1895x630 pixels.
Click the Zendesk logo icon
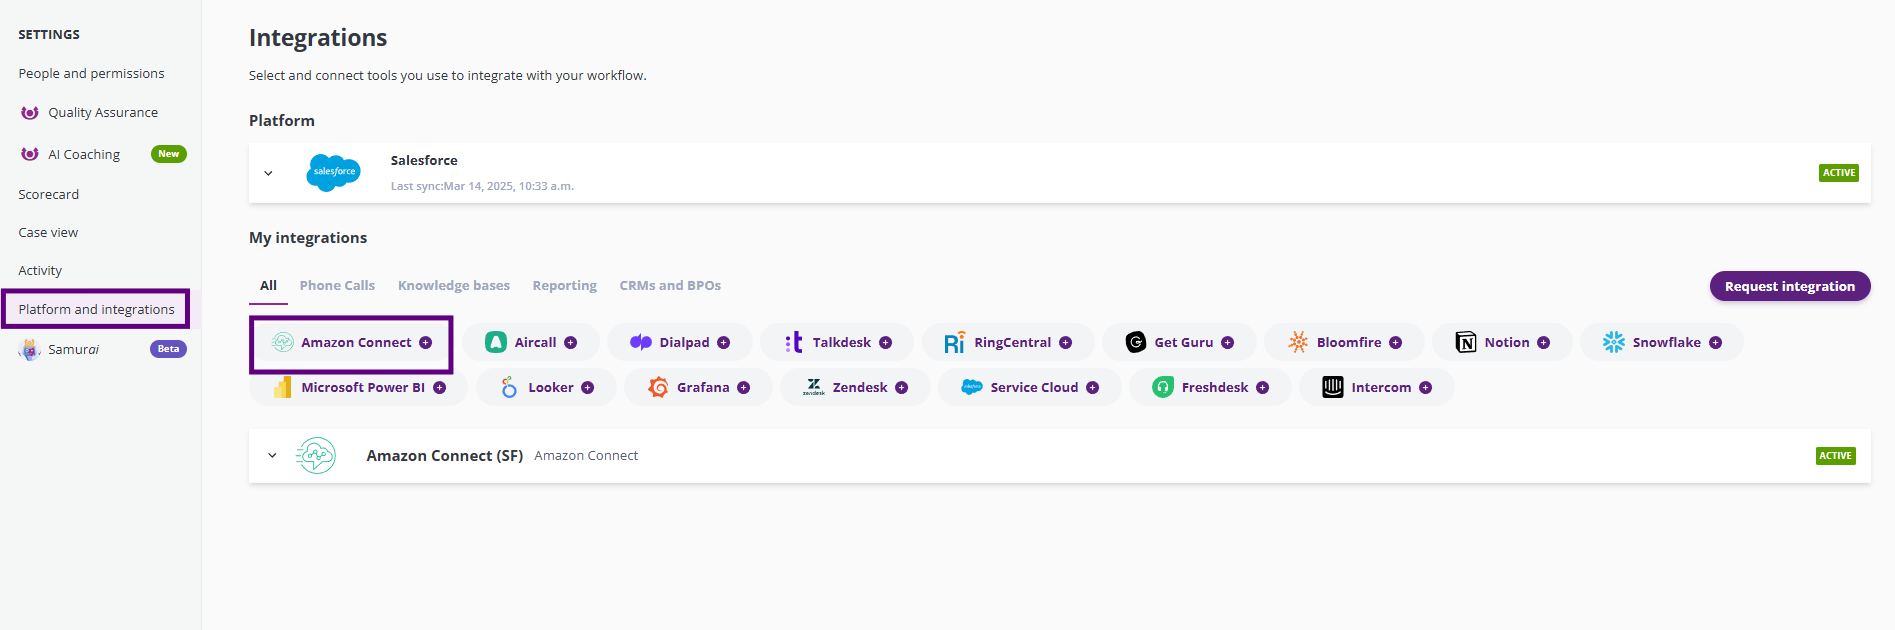814,388
